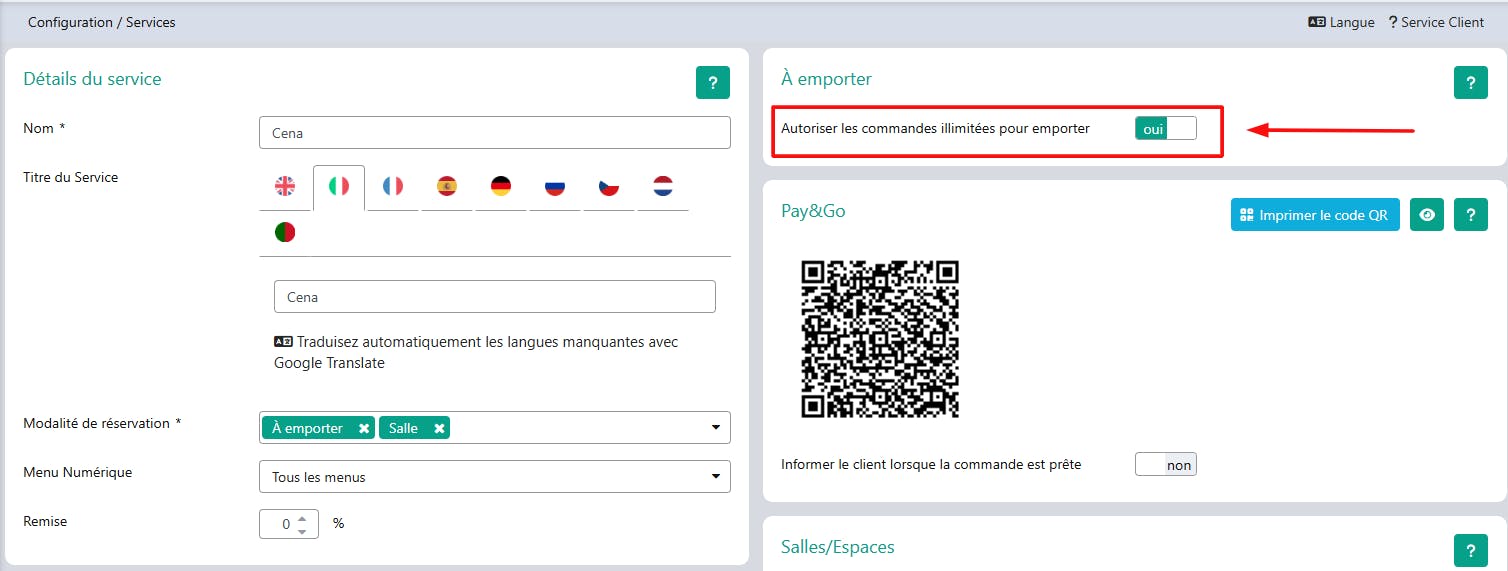Viewport: 1508px width, 571px height.
Task: Increase the Remise percentage
Action: [303, 518]
